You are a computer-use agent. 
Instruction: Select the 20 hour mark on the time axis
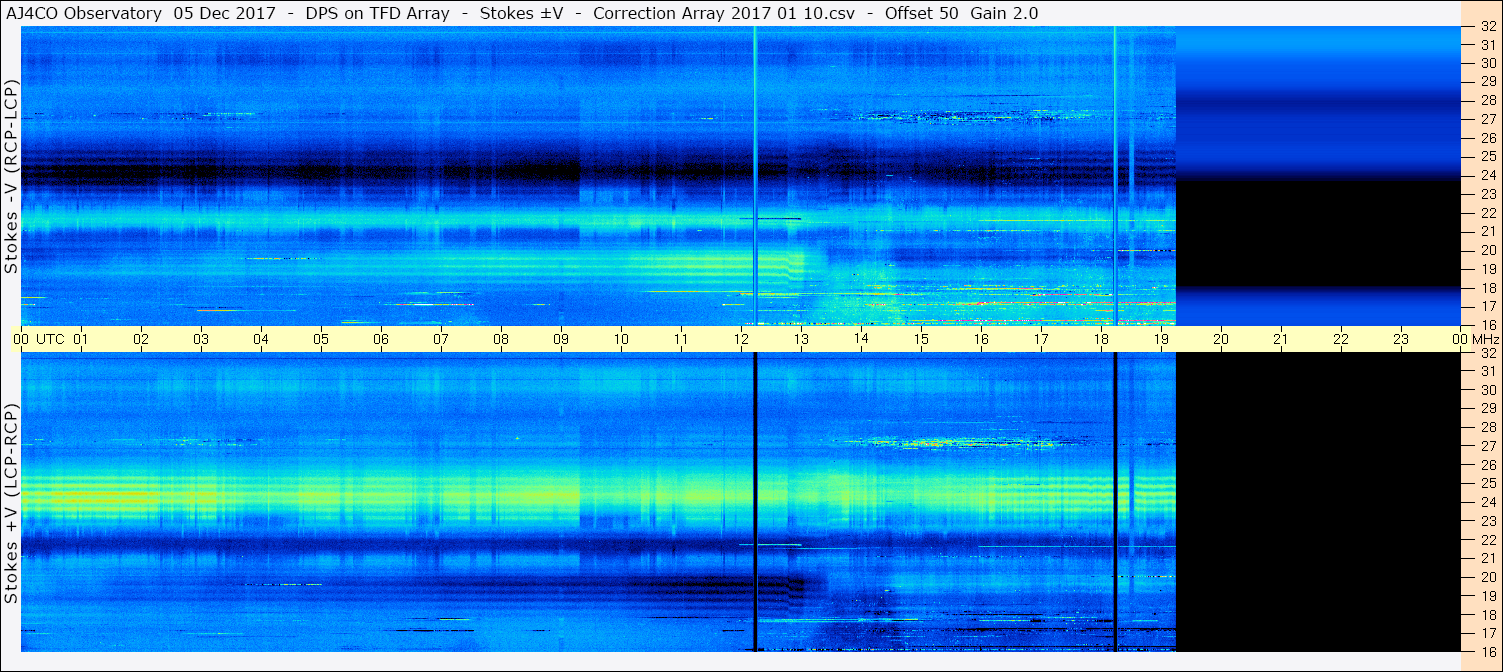click(x=1221, y=339)
